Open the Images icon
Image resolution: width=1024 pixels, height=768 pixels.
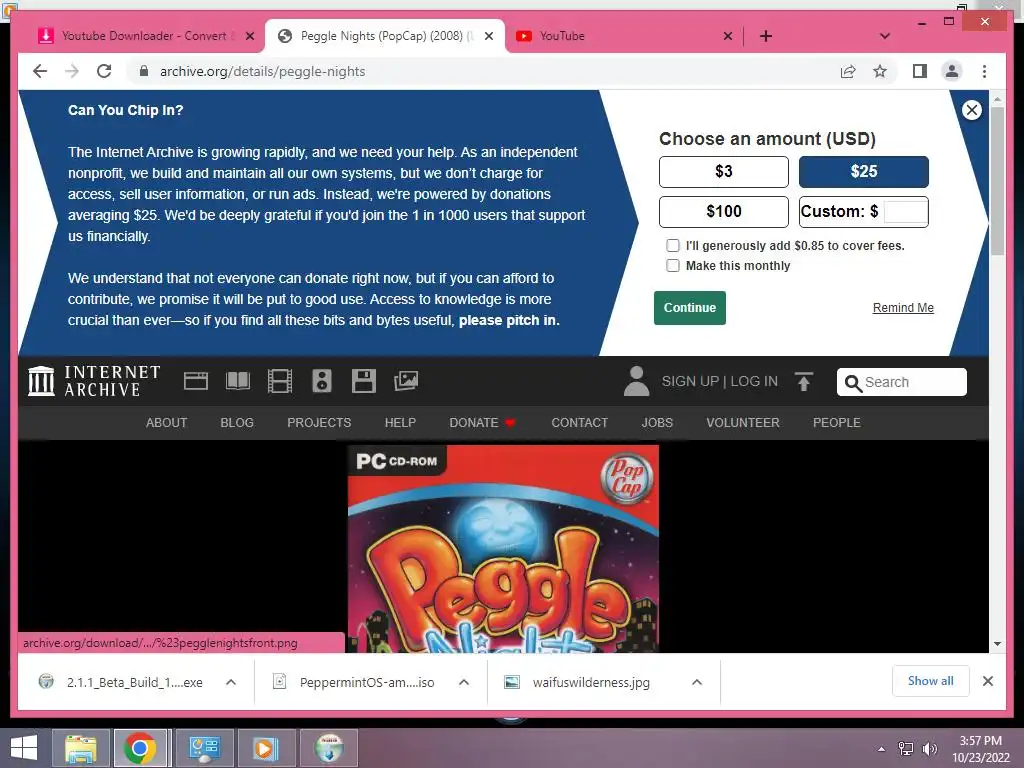coord(406,381)
